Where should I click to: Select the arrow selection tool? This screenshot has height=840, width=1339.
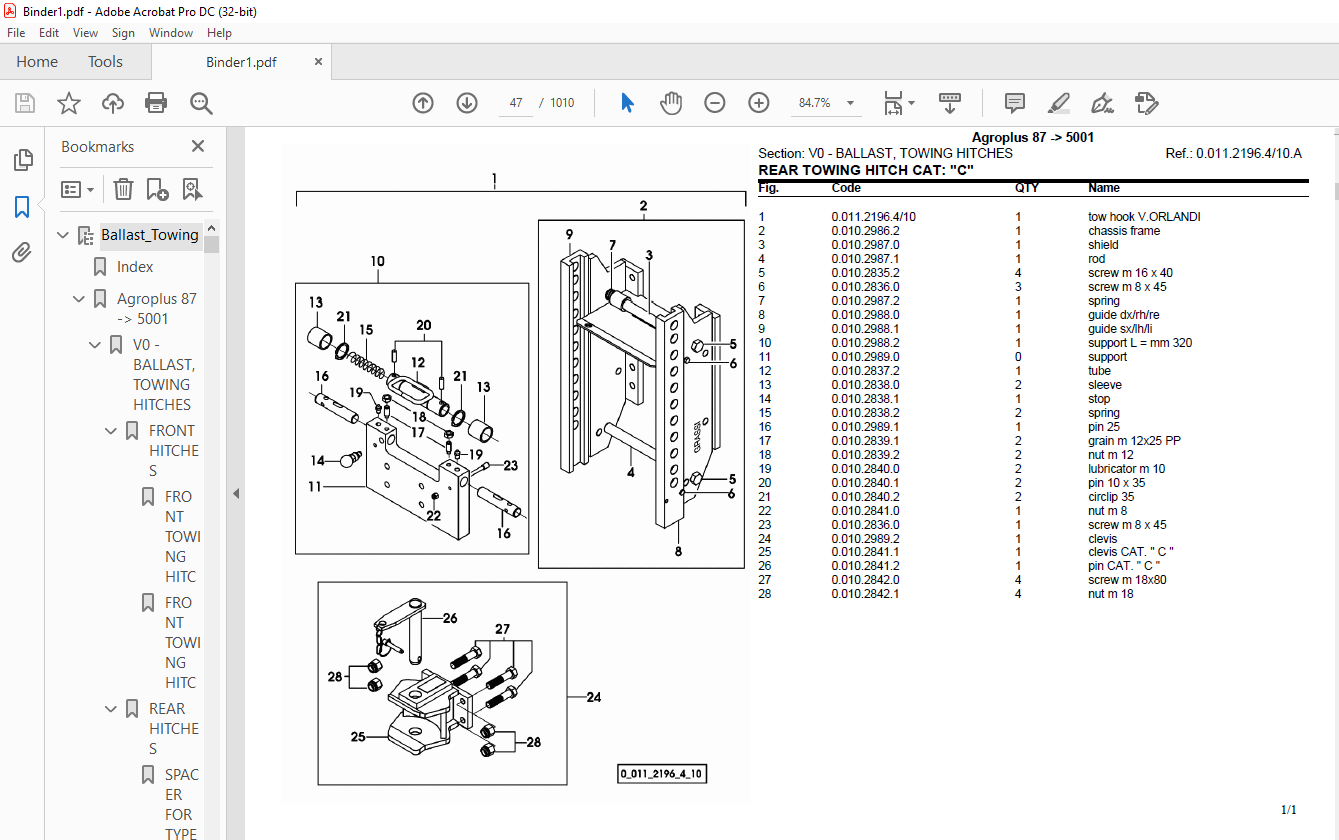627,103
